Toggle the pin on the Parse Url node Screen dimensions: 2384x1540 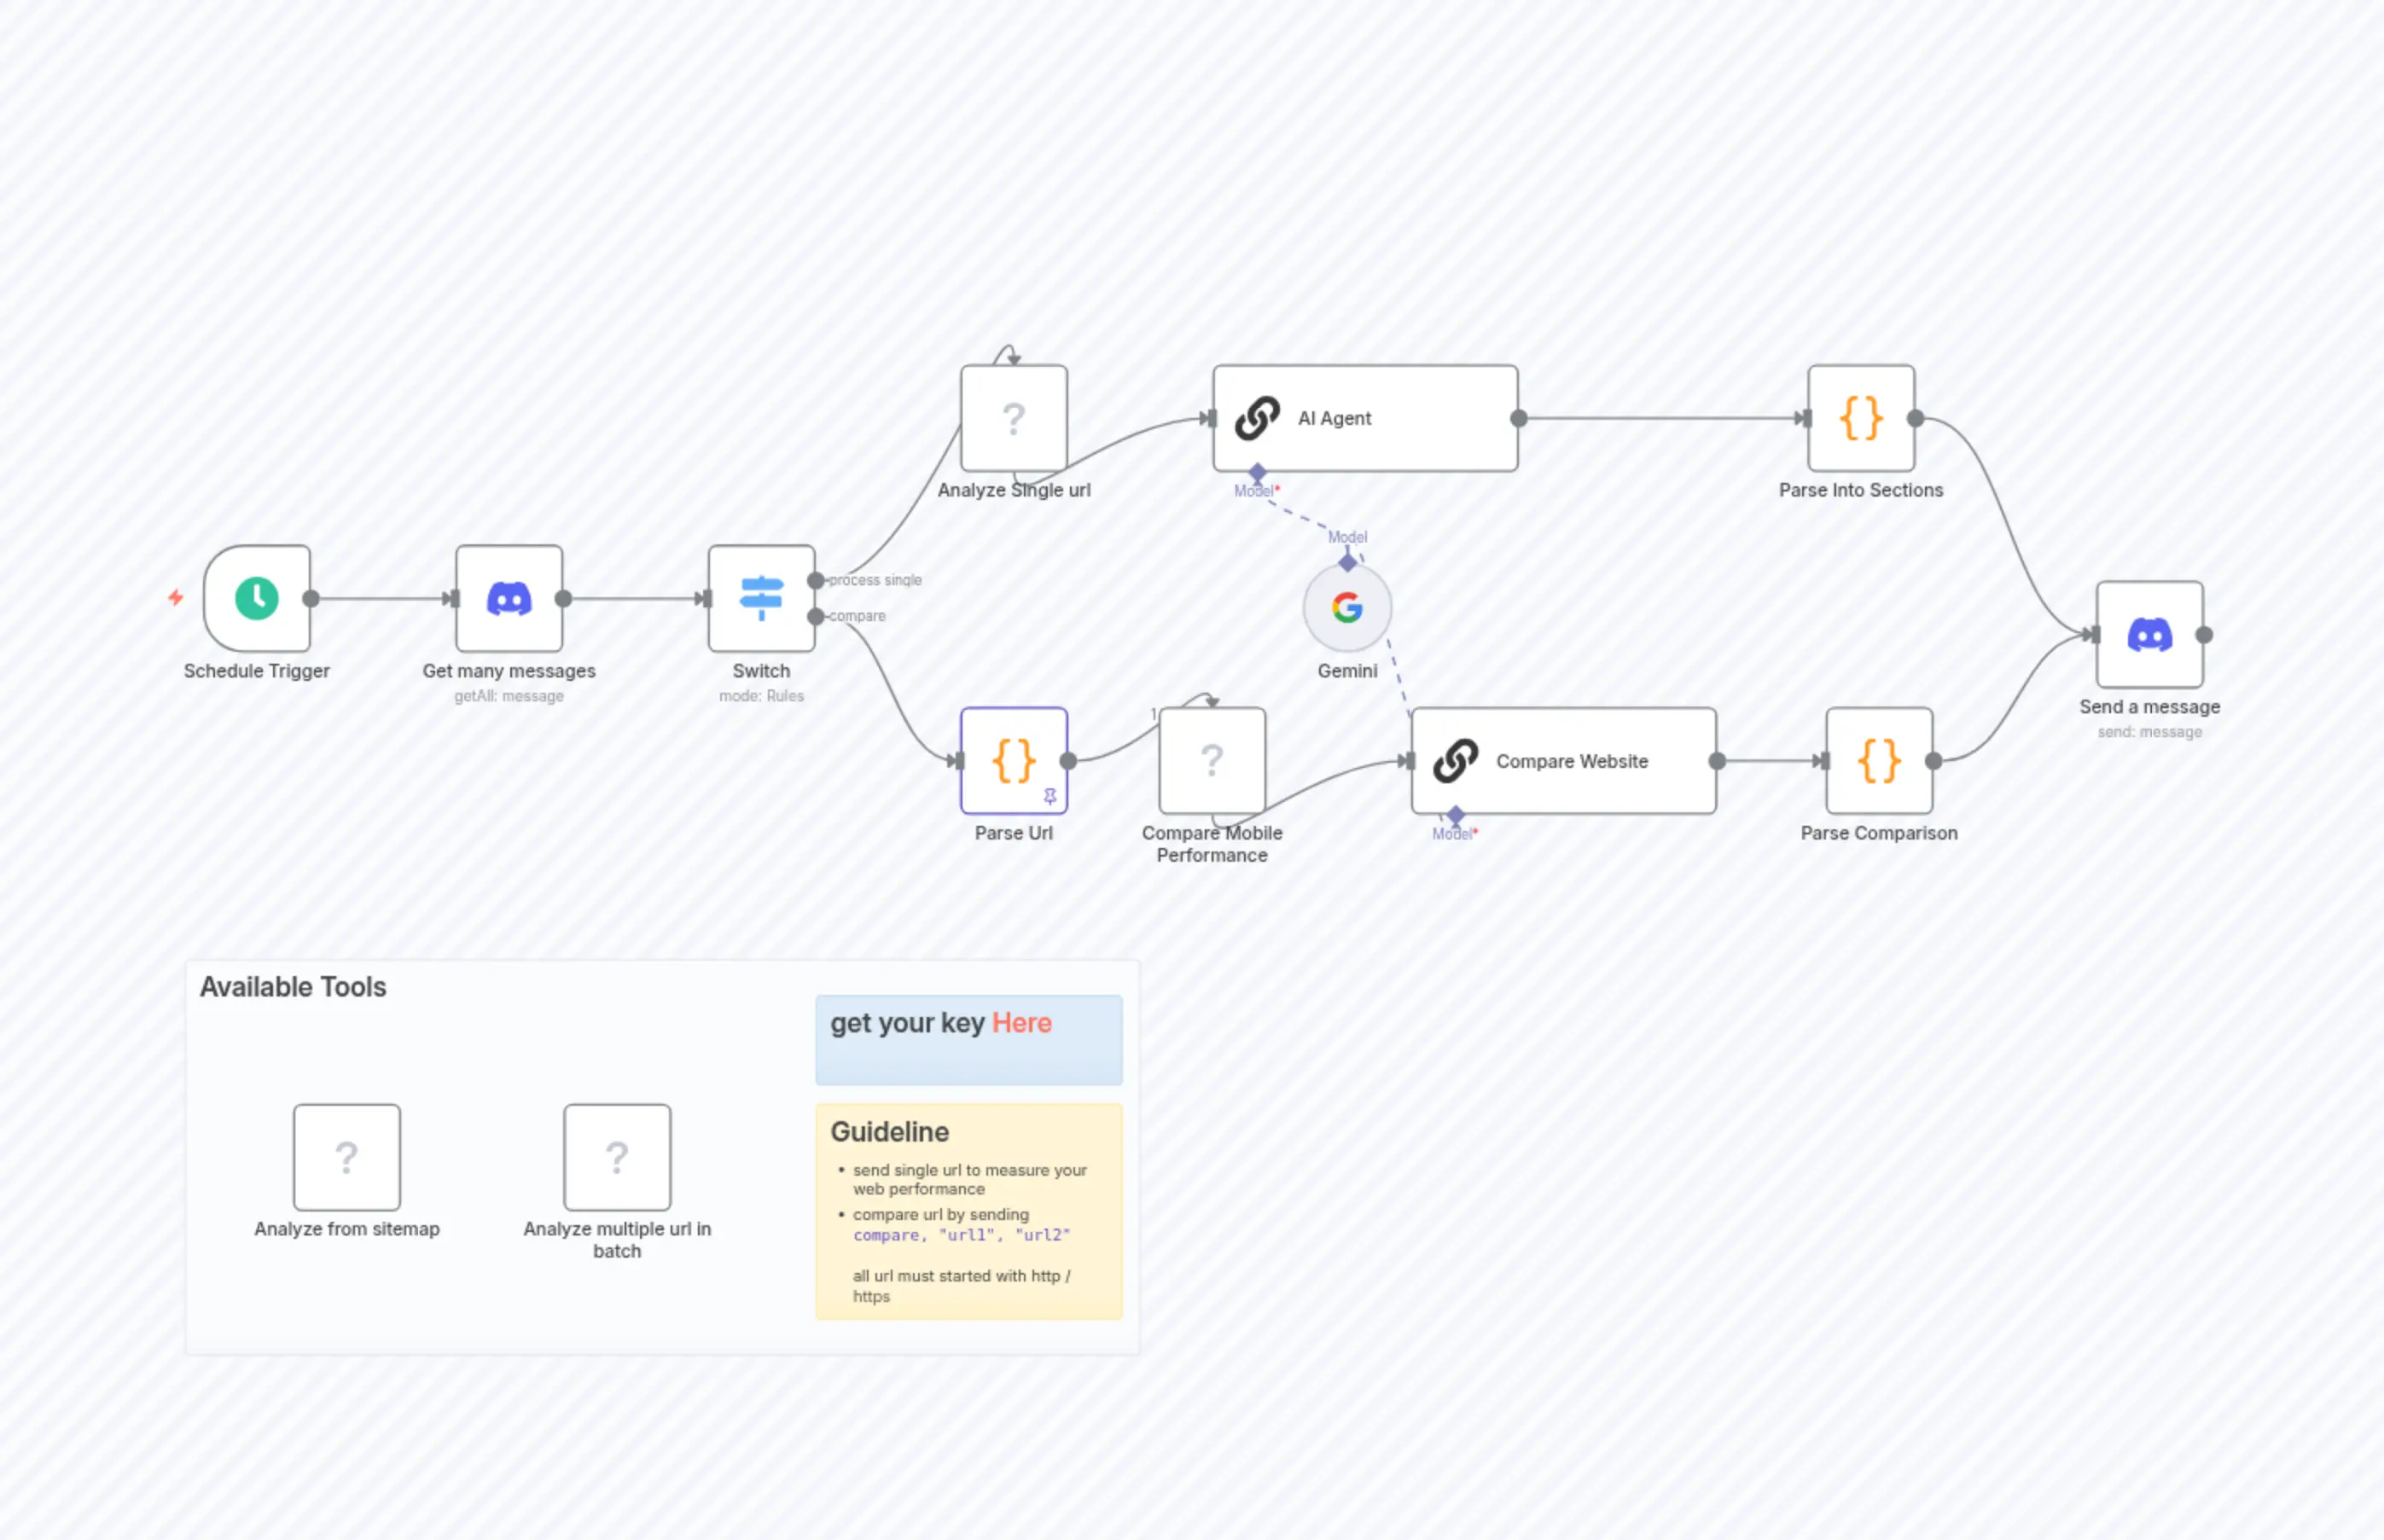point(1049,795)
